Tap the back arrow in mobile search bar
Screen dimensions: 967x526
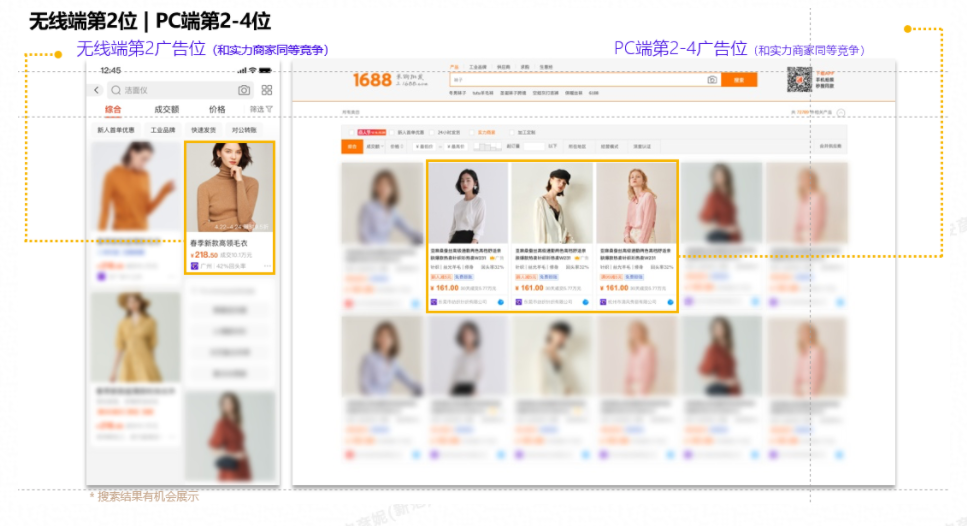tap(97, 90)
